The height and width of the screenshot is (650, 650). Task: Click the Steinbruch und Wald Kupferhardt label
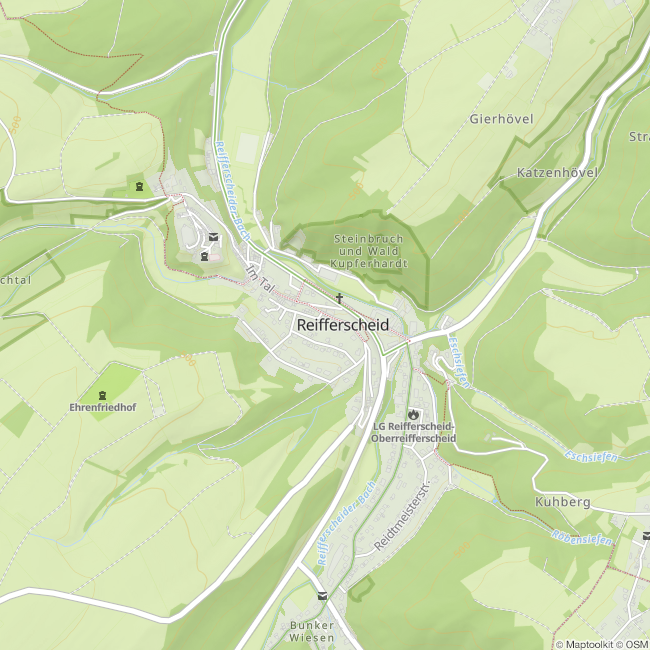(369, 251)
